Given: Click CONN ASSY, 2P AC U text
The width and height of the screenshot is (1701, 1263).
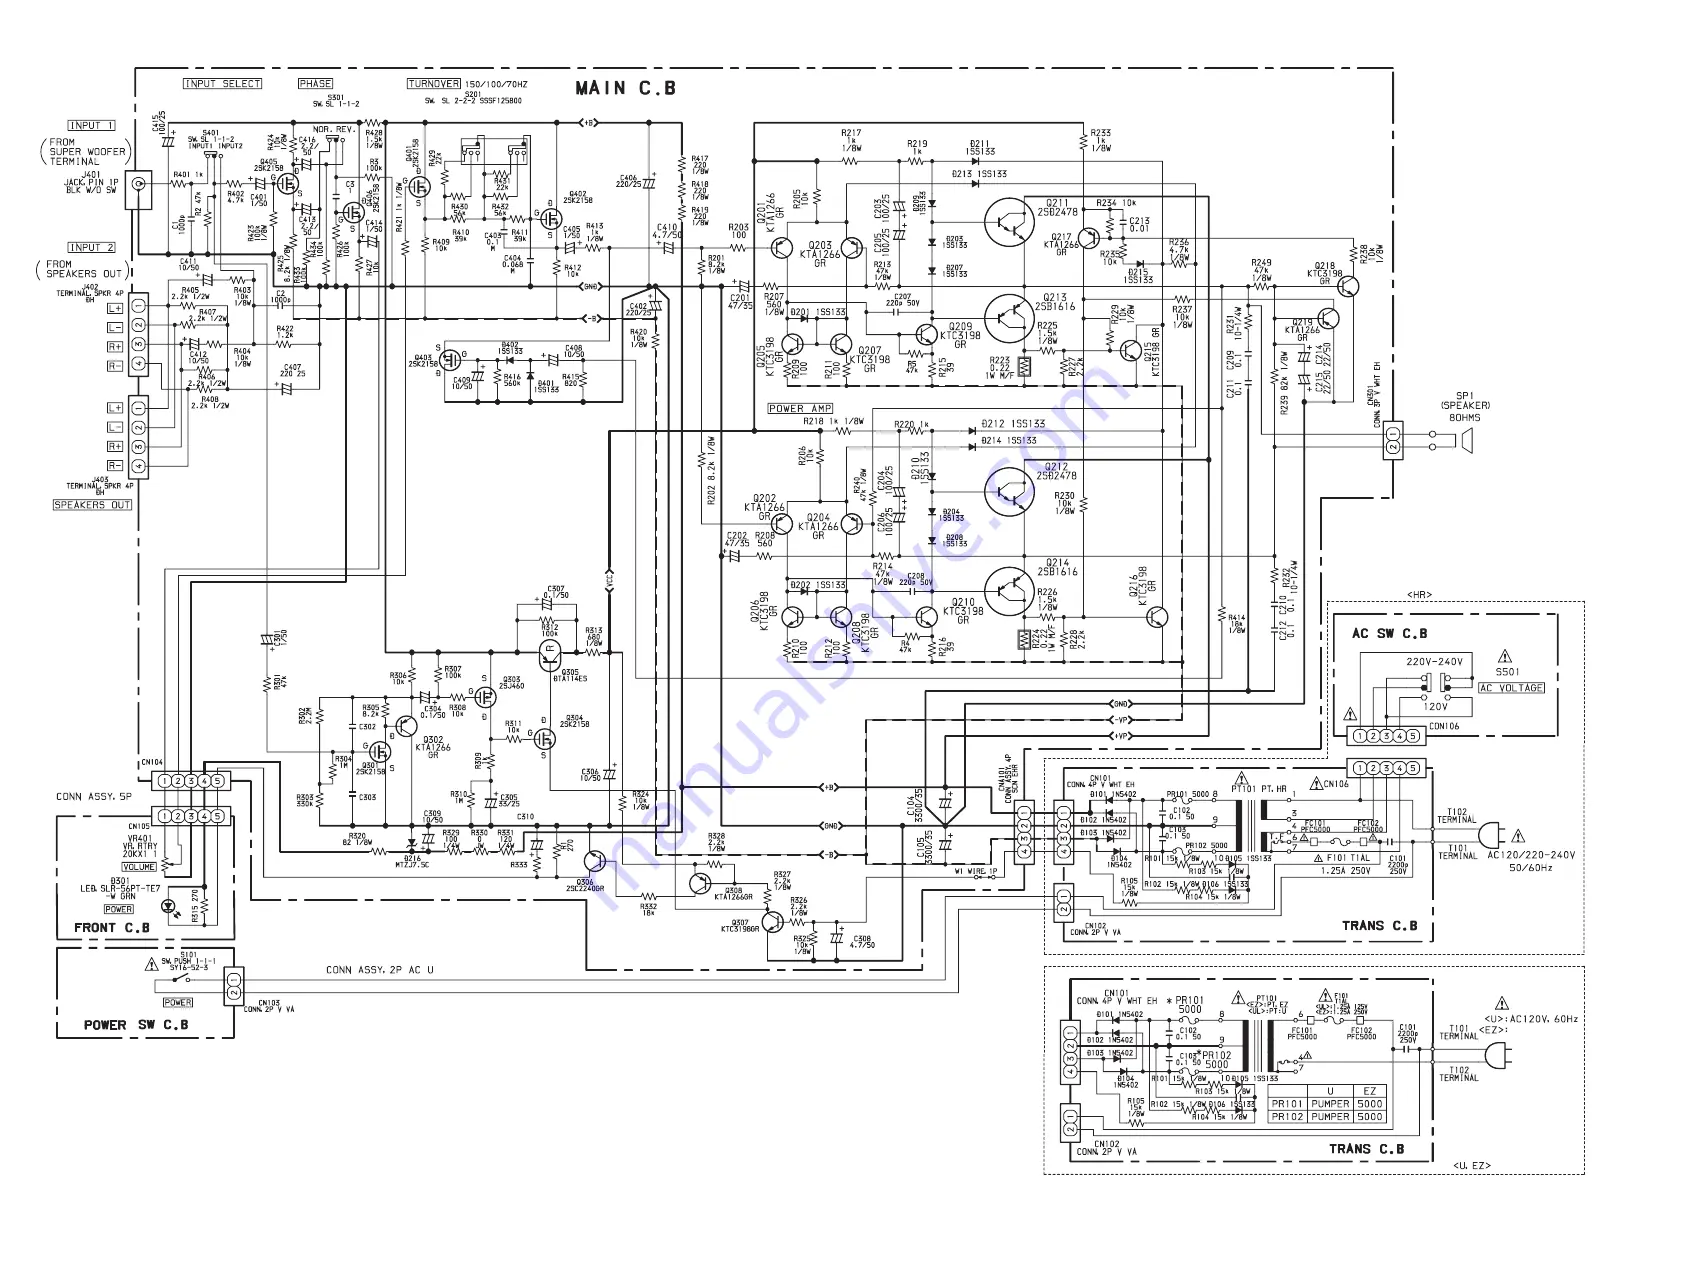Looking at the screenshot, I should [x=380, y=970].
